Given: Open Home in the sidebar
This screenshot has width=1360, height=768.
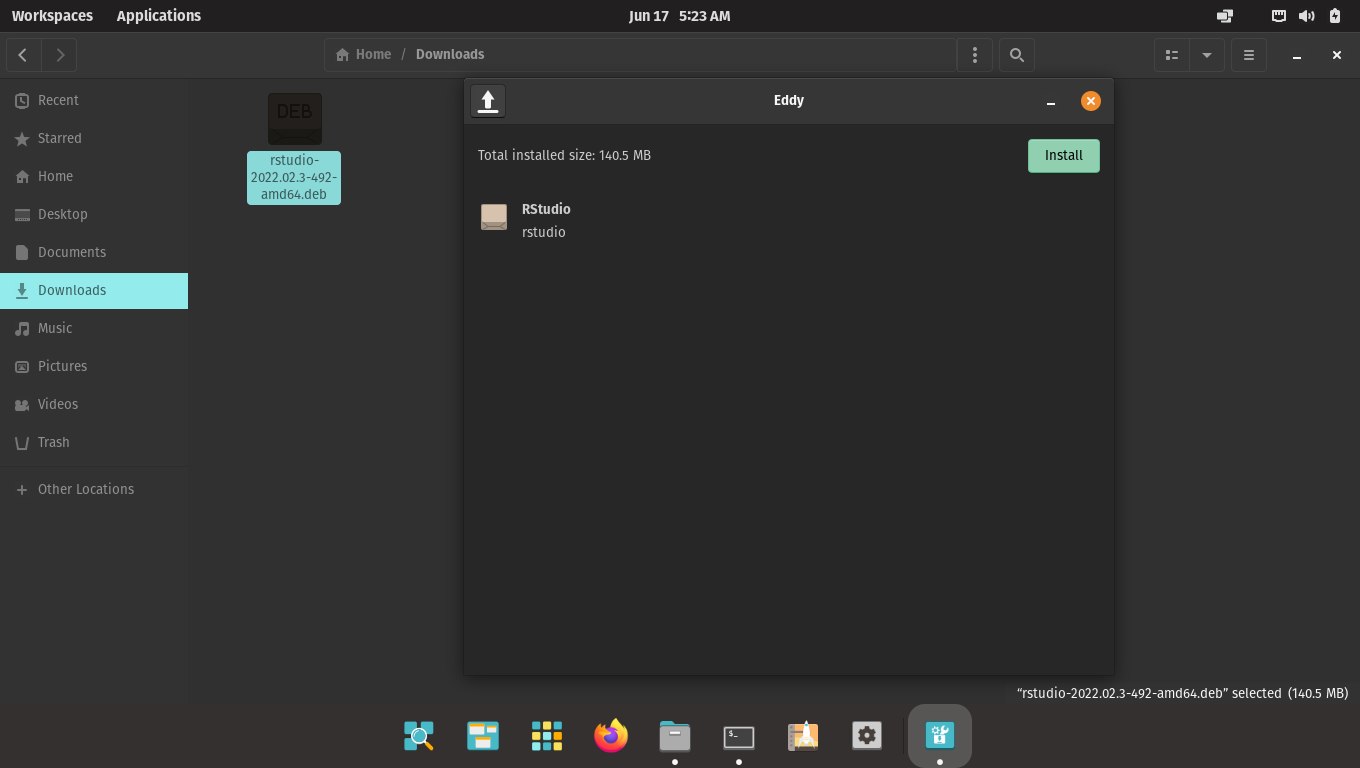Looking at the screenshot, I should pos(94,176).
